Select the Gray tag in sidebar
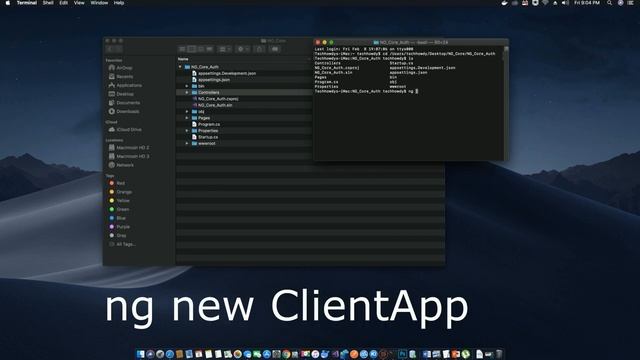Image resolution: width=640 pixels, height=360 pixels. (x=118, y=236)
